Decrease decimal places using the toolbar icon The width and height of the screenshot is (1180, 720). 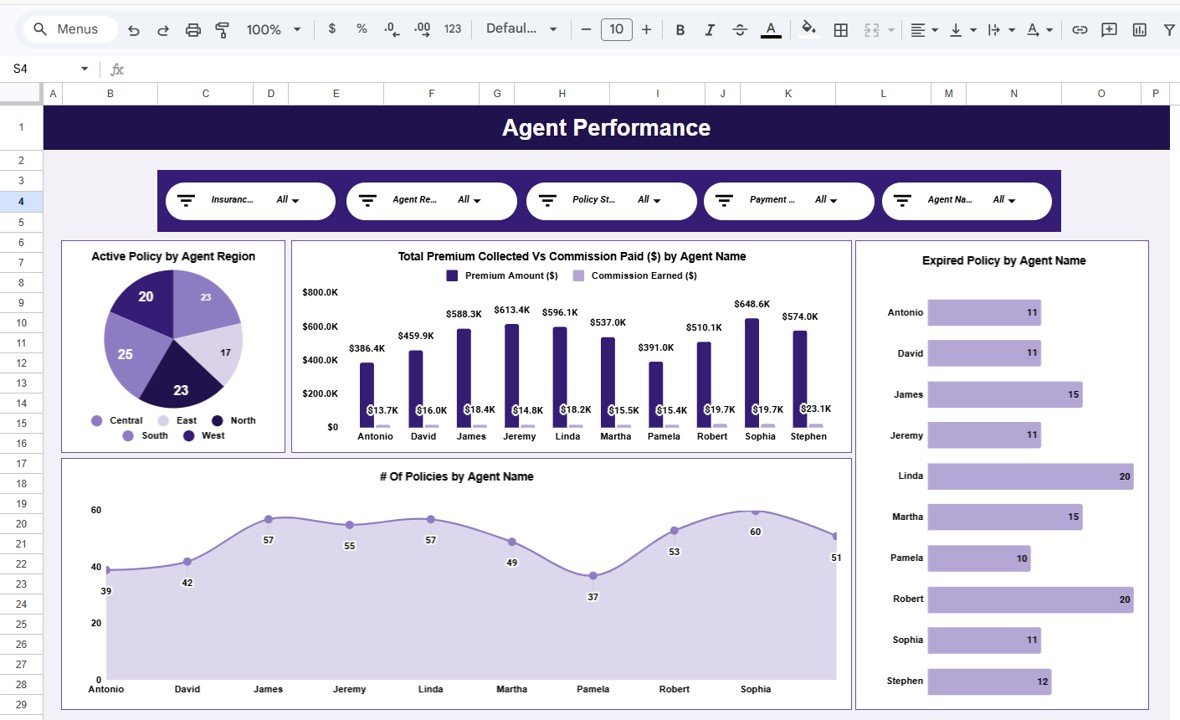(x=390, y=30)
